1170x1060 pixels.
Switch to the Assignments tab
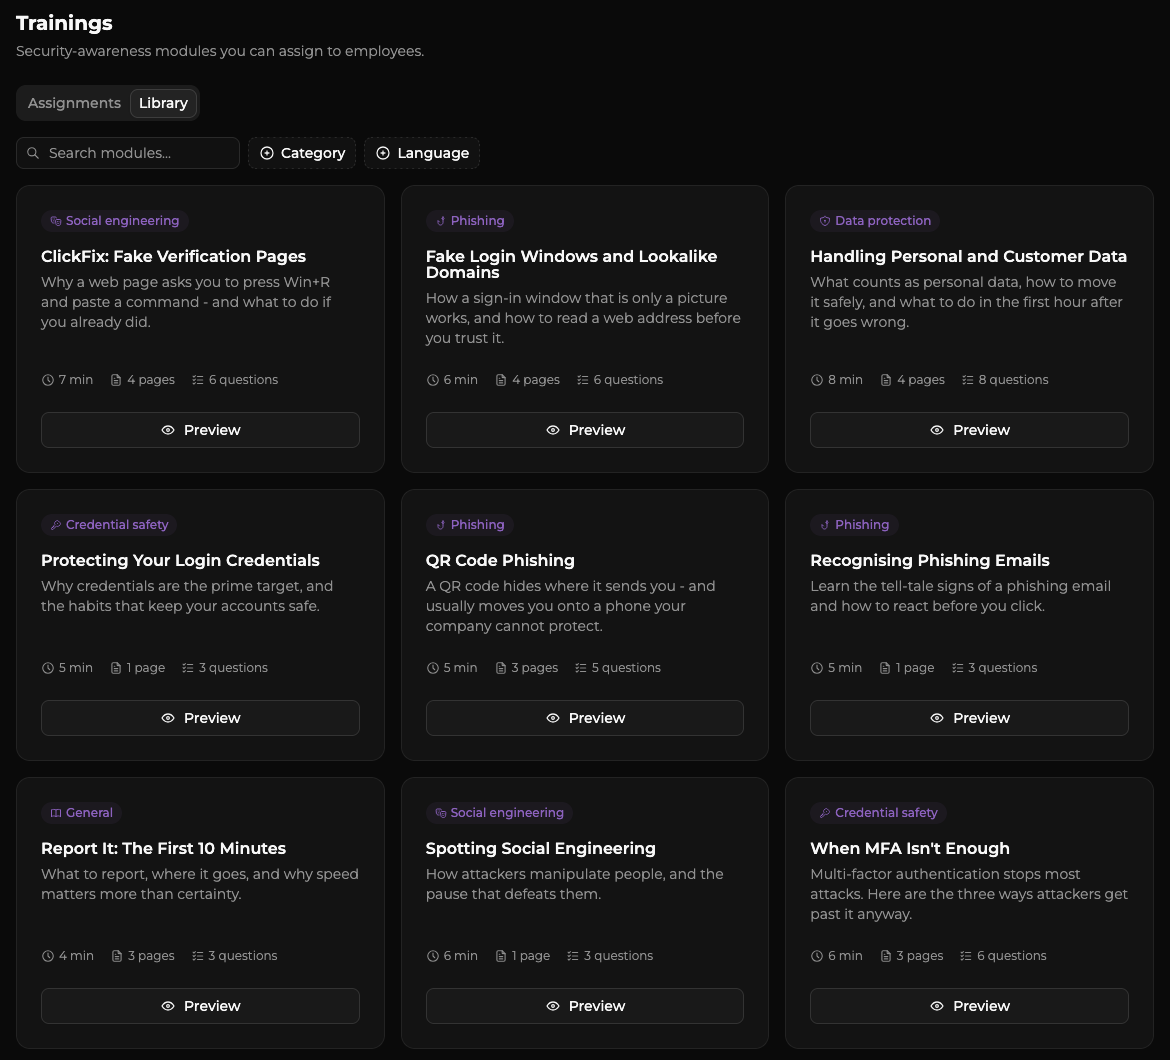pyautogui.click(x=74, y=103)
